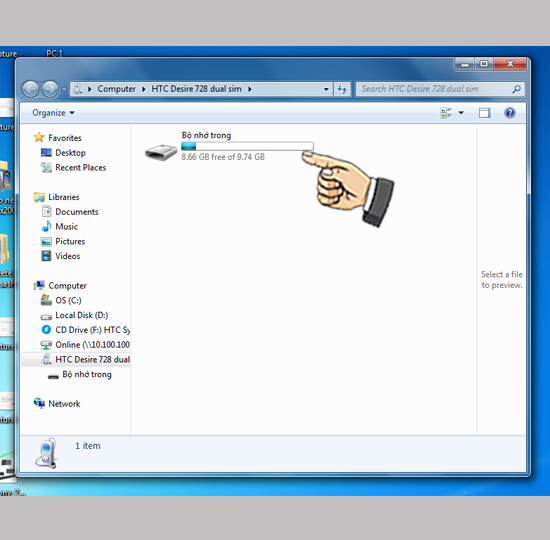
Task: Go back with the Back arrow button
Action: (31, 89)
